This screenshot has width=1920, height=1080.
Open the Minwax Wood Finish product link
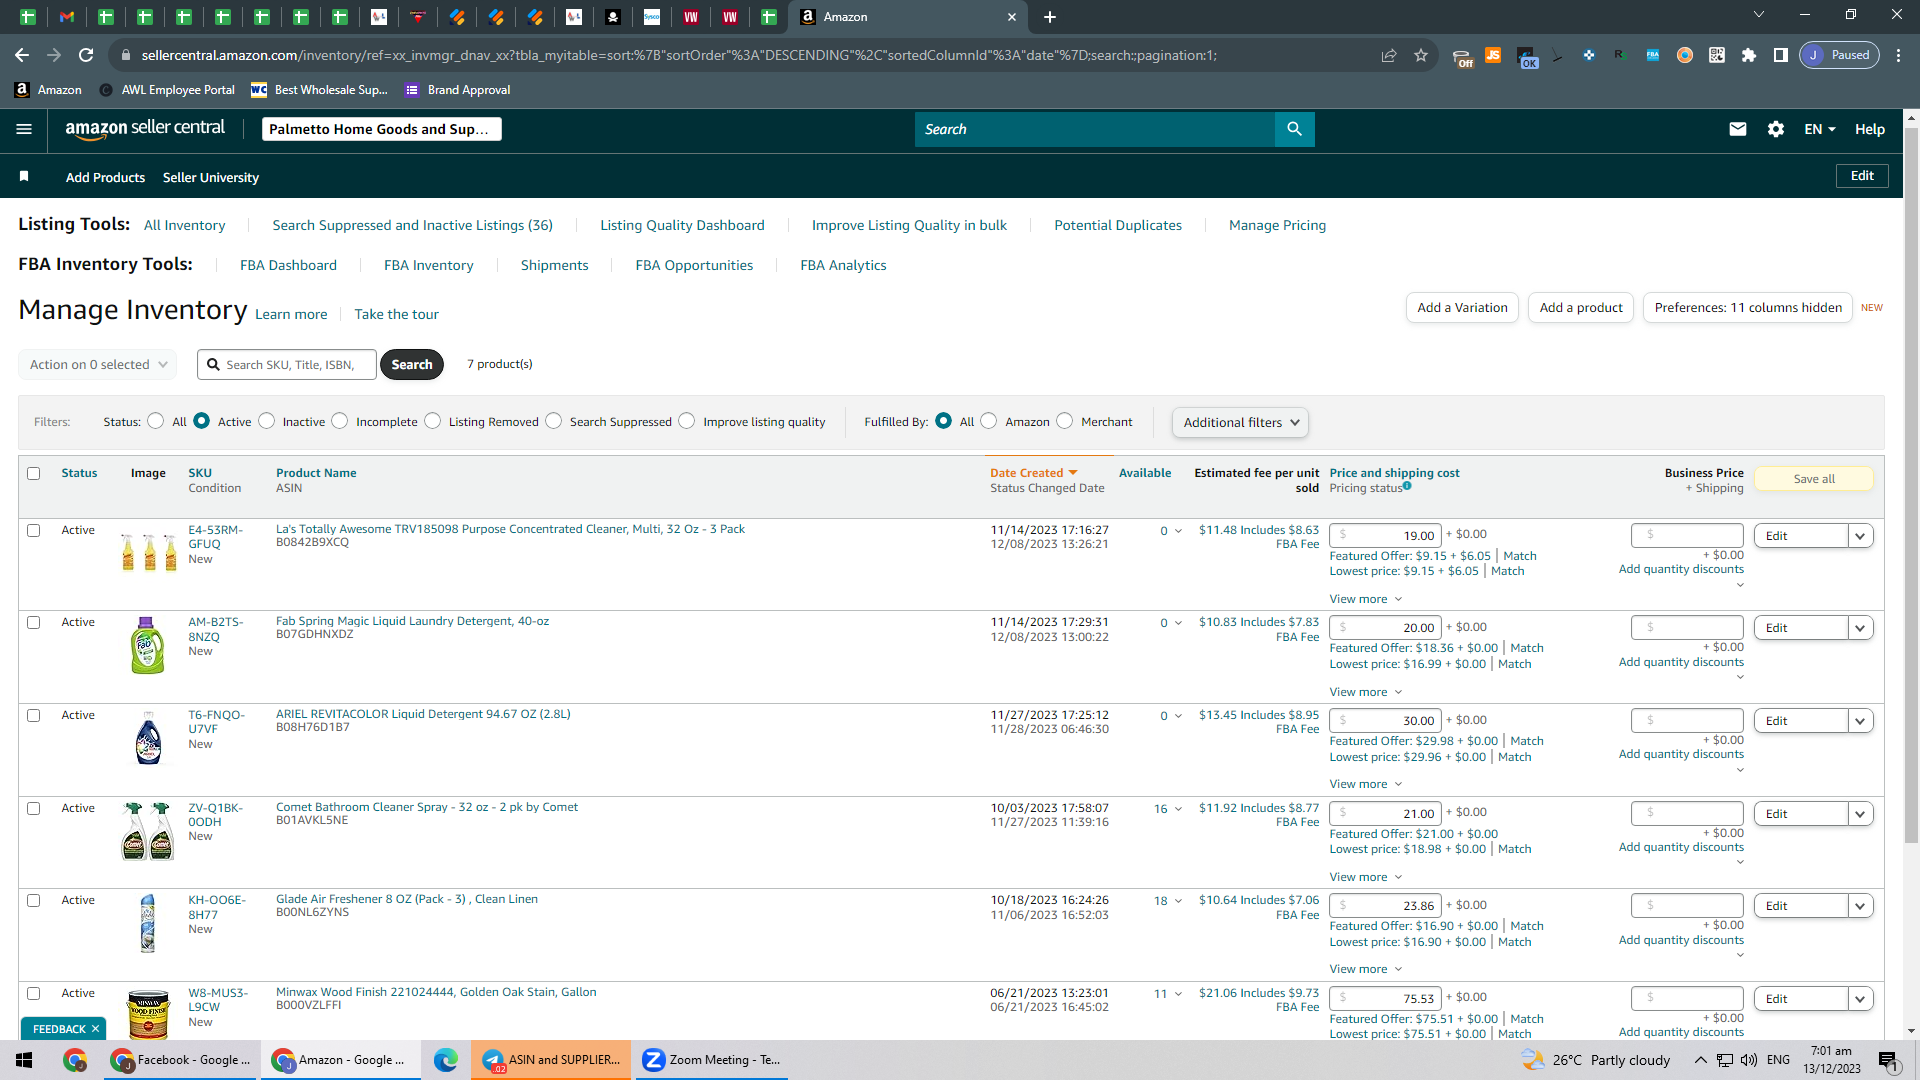pyautogui.click(x=436, y=992)
